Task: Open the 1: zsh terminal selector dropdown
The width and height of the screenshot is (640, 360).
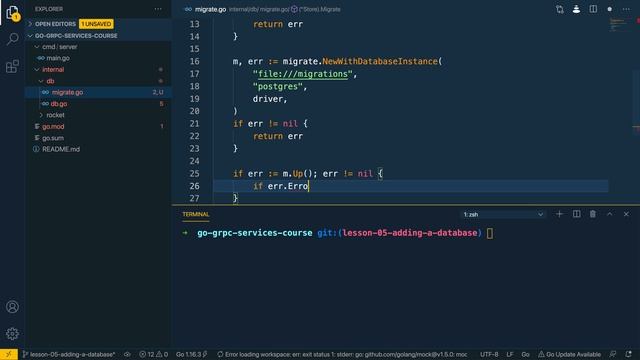Action: pos(502,214)
